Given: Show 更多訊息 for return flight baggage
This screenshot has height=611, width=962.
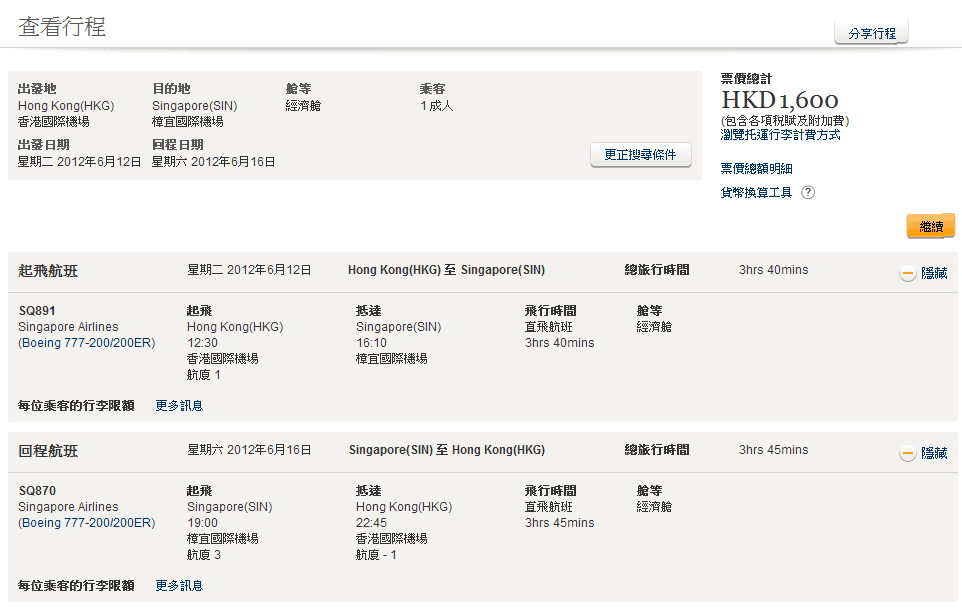Looking at the screenshot, I should tap(179, 586).
